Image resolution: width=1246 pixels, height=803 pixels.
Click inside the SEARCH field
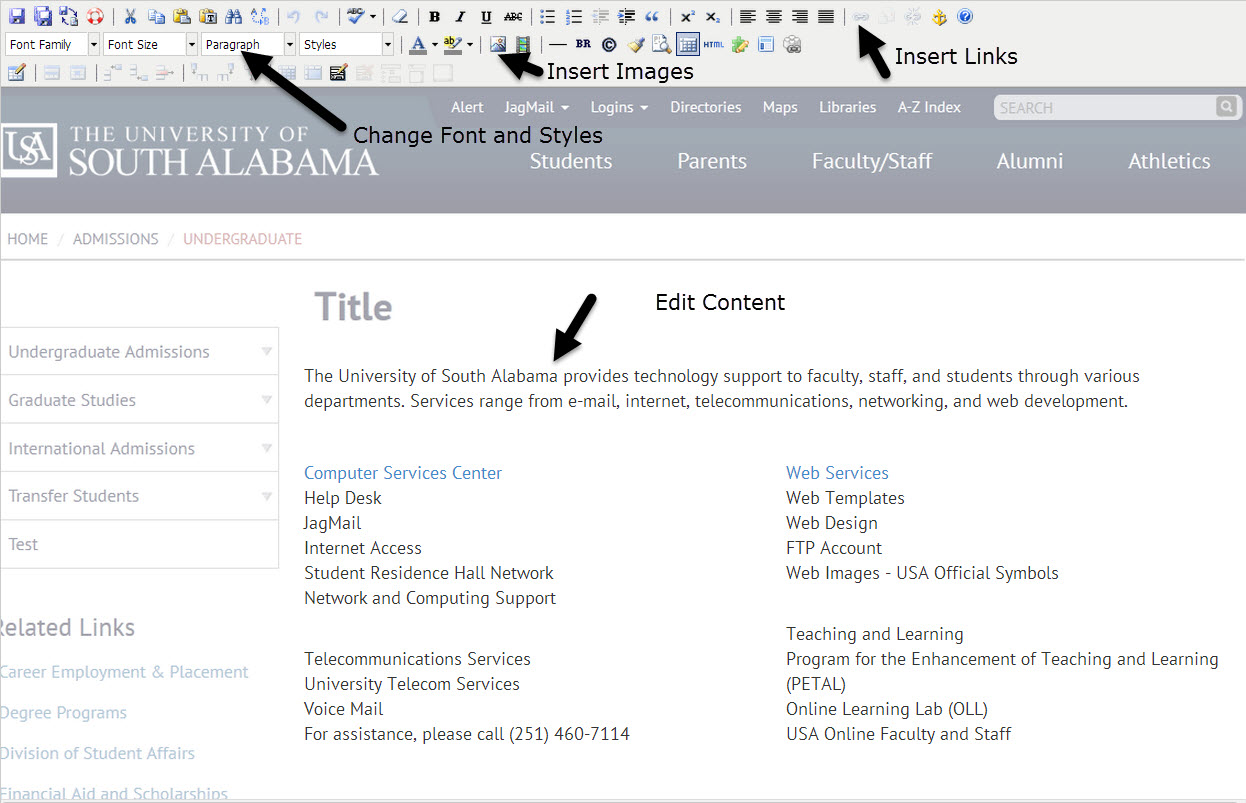pos(1104,107)
